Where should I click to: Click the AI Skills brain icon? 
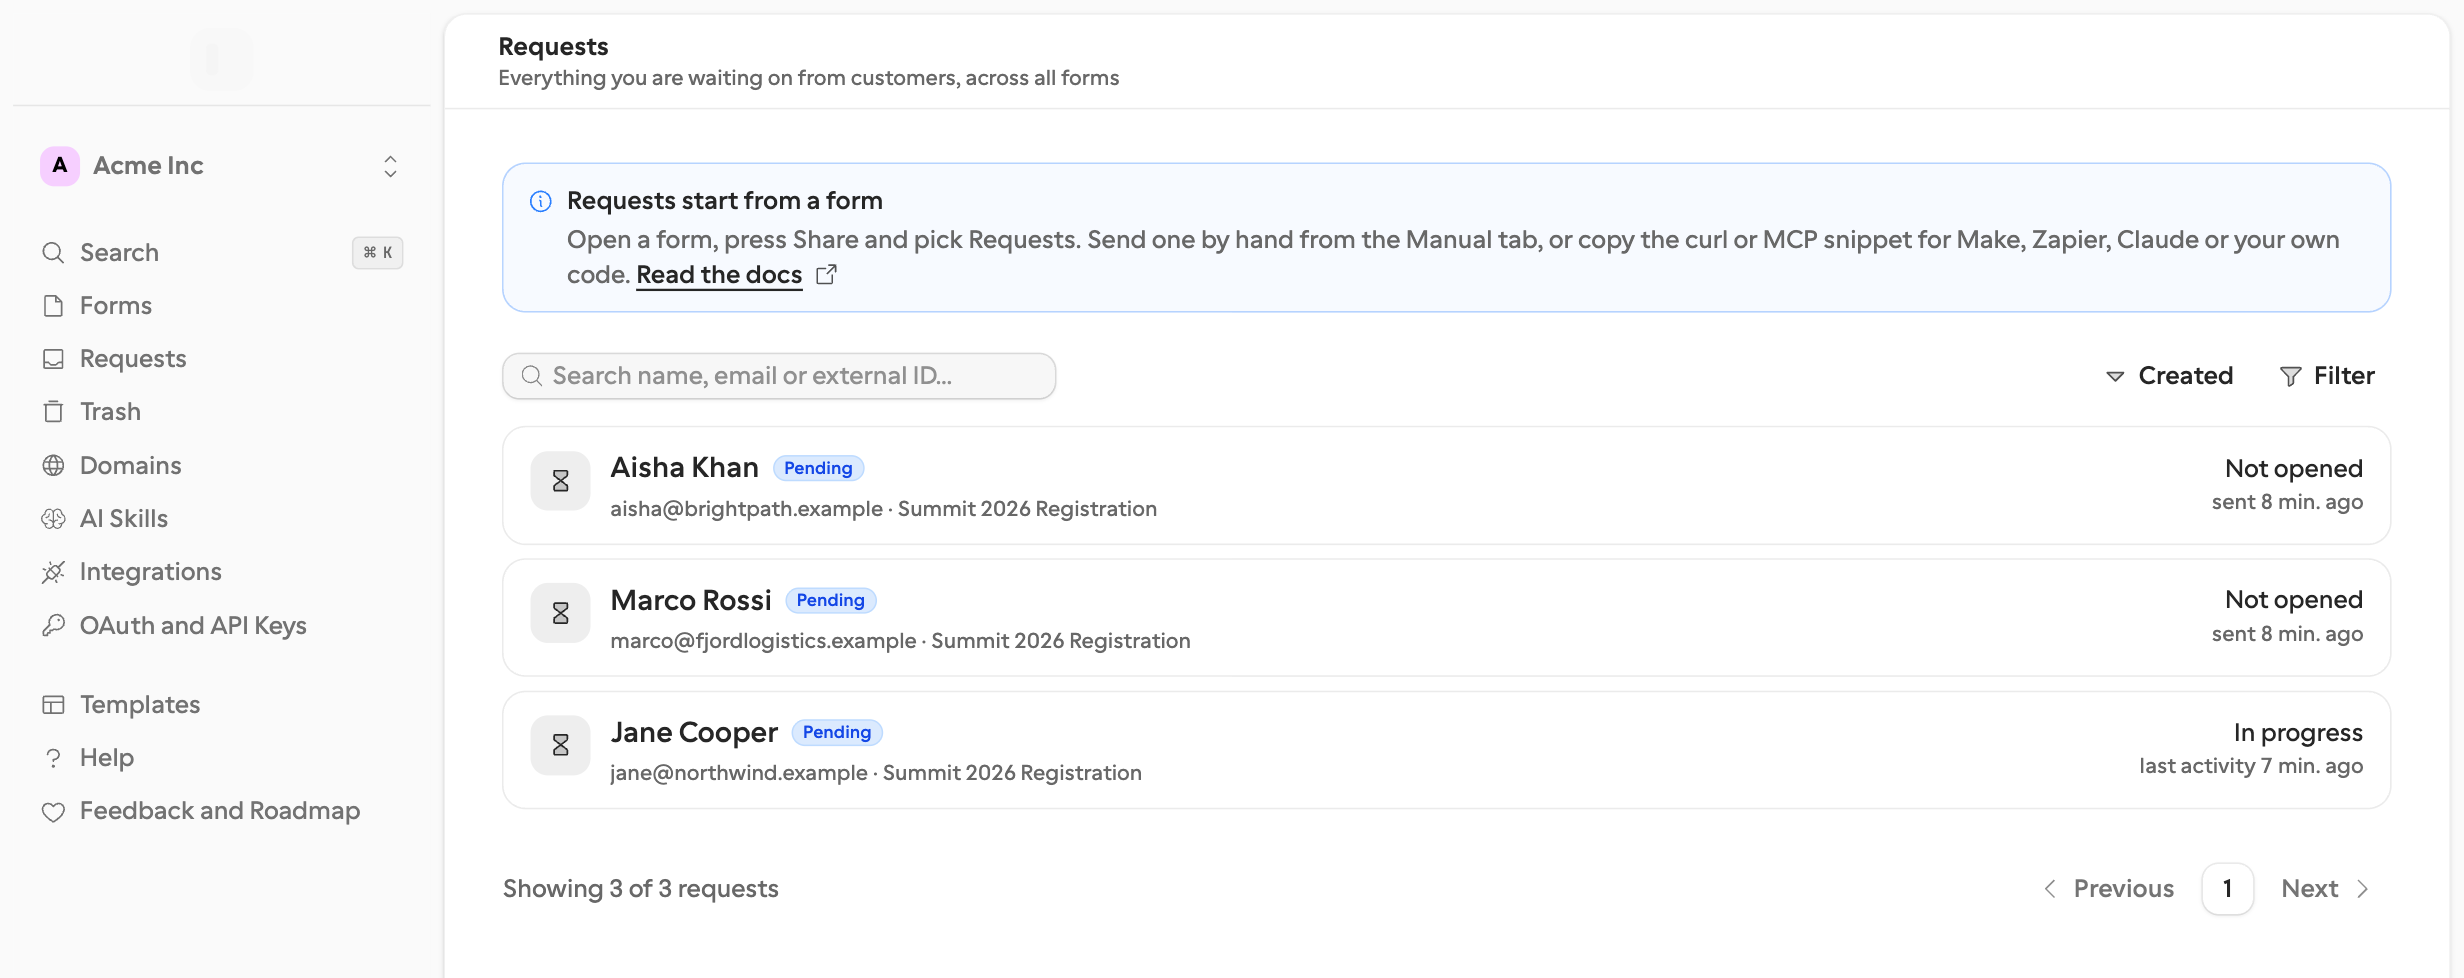(x=54, y=519)
